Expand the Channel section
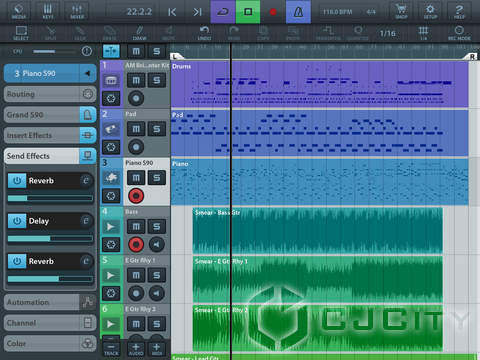 coord(50,323)
